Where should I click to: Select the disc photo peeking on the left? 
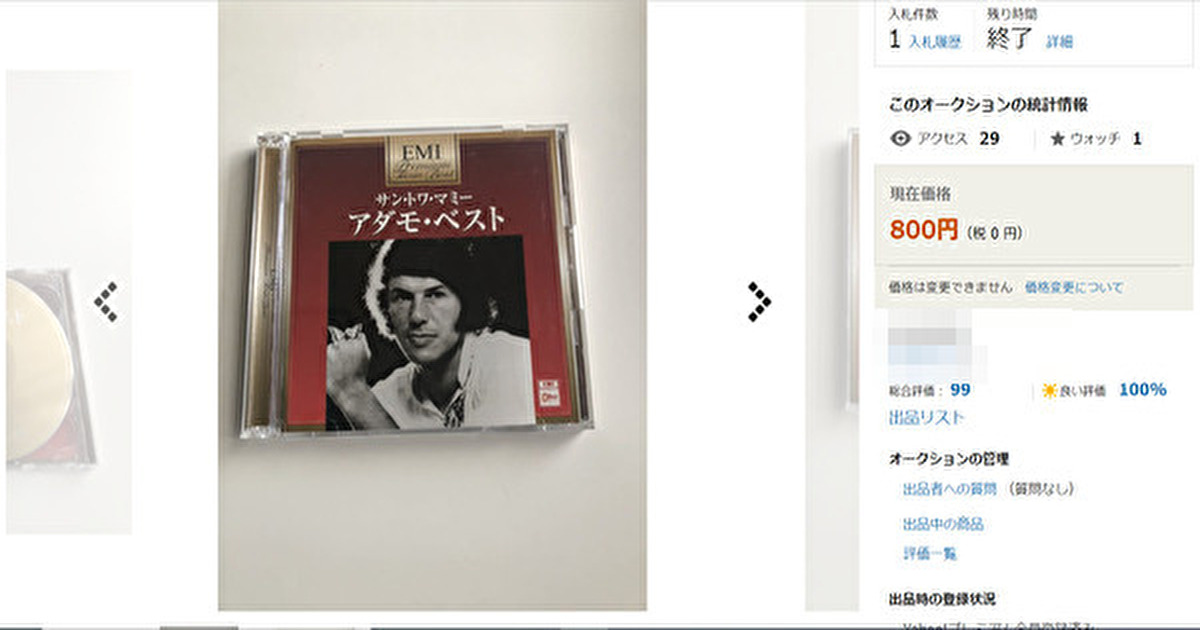pyautogui.click(x=68, y=302)
